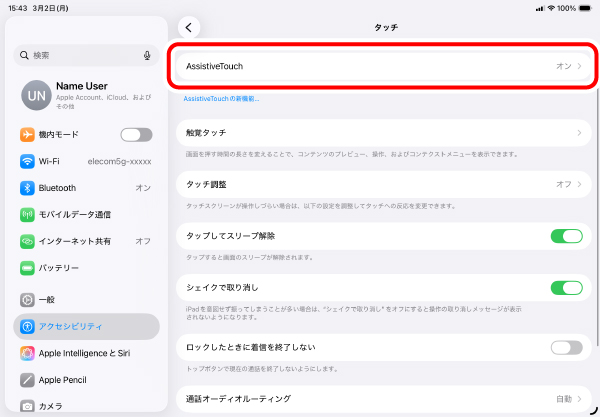
Task: Open the AssistiveTouch row chevron
Action: coord(580,66)
